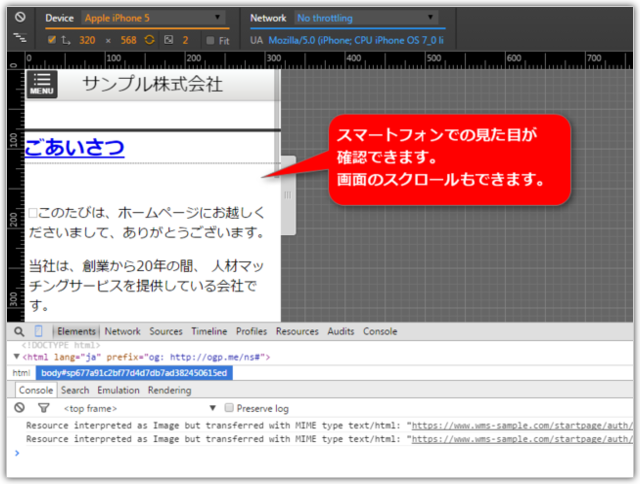The image size is (640, 484).
Task: Click the ごあいさつ heading link
Action: coord(74,148)
